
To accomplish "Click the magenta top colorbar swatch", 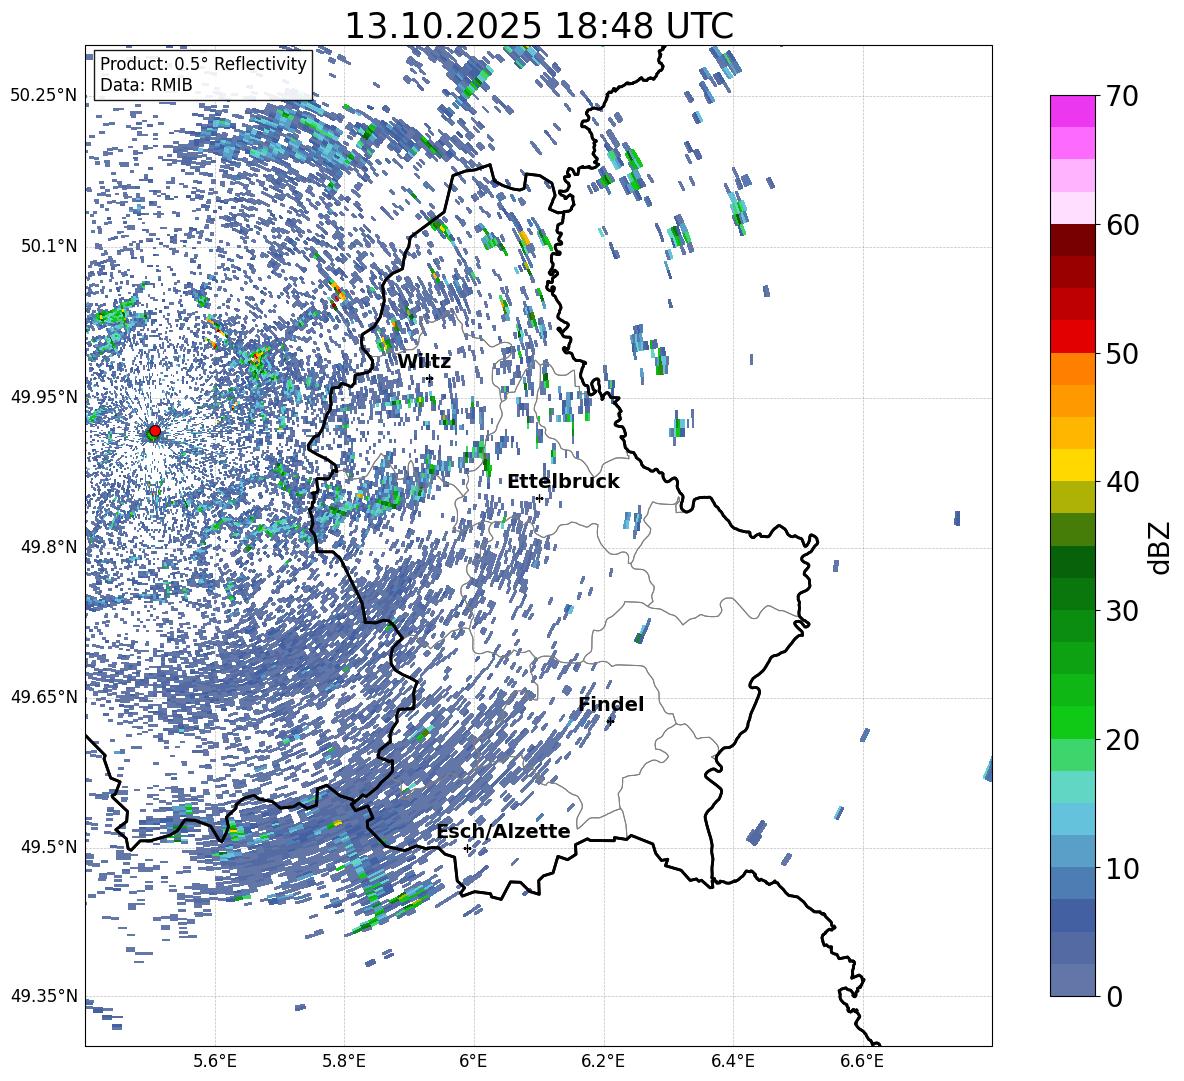I will point(1072,112).
